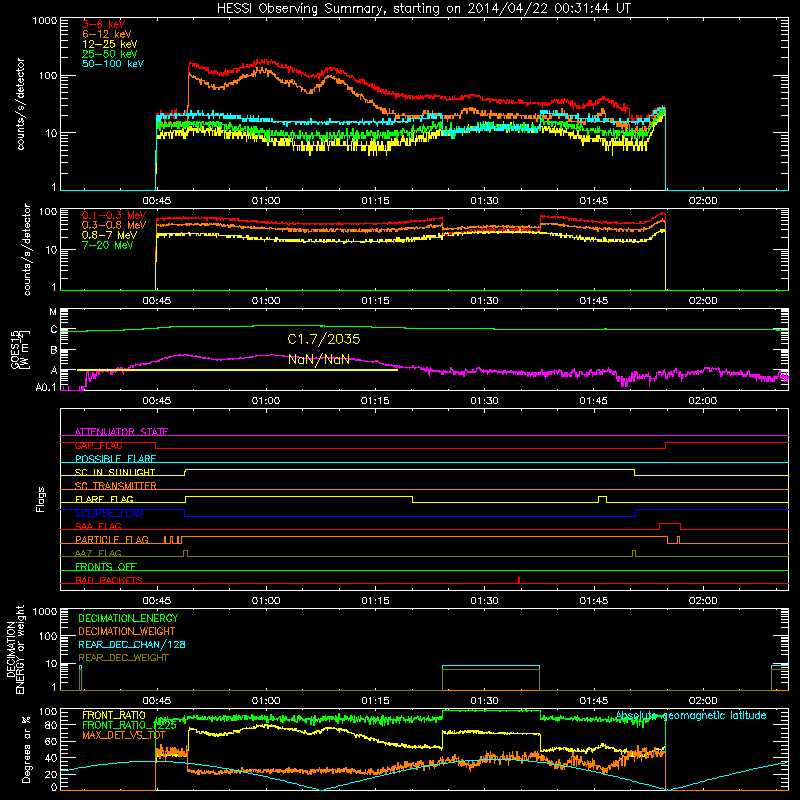Click the NaN/NaN annotation in GOES panel
Screen dimensions: 800x800
319,359
